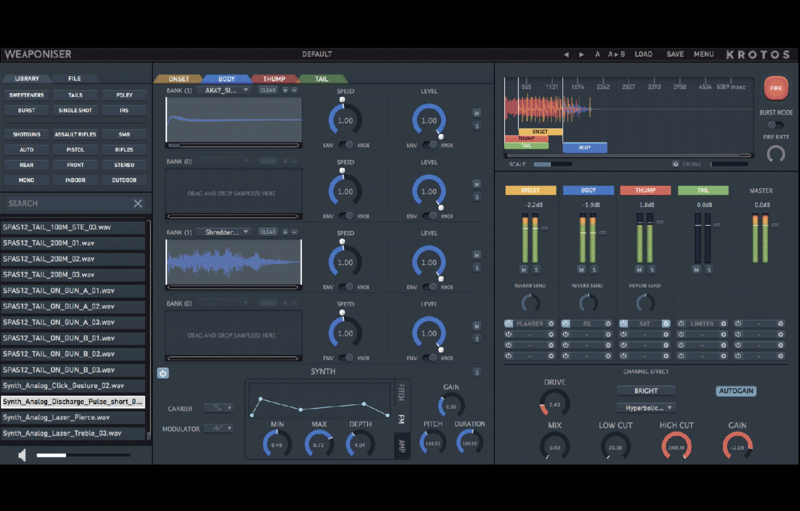Click the BRIGHT button in channel effect
Image resolution: width=800 pixels, height=511 pixels.
[x=646, y=391]
